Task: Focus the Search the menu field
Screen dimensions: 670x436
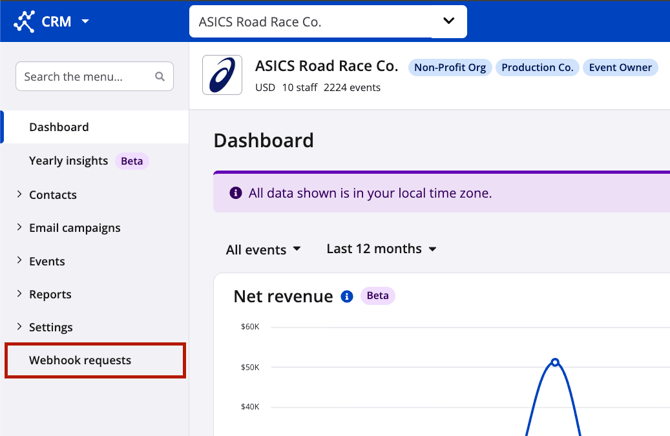Action: pos(94,76)
